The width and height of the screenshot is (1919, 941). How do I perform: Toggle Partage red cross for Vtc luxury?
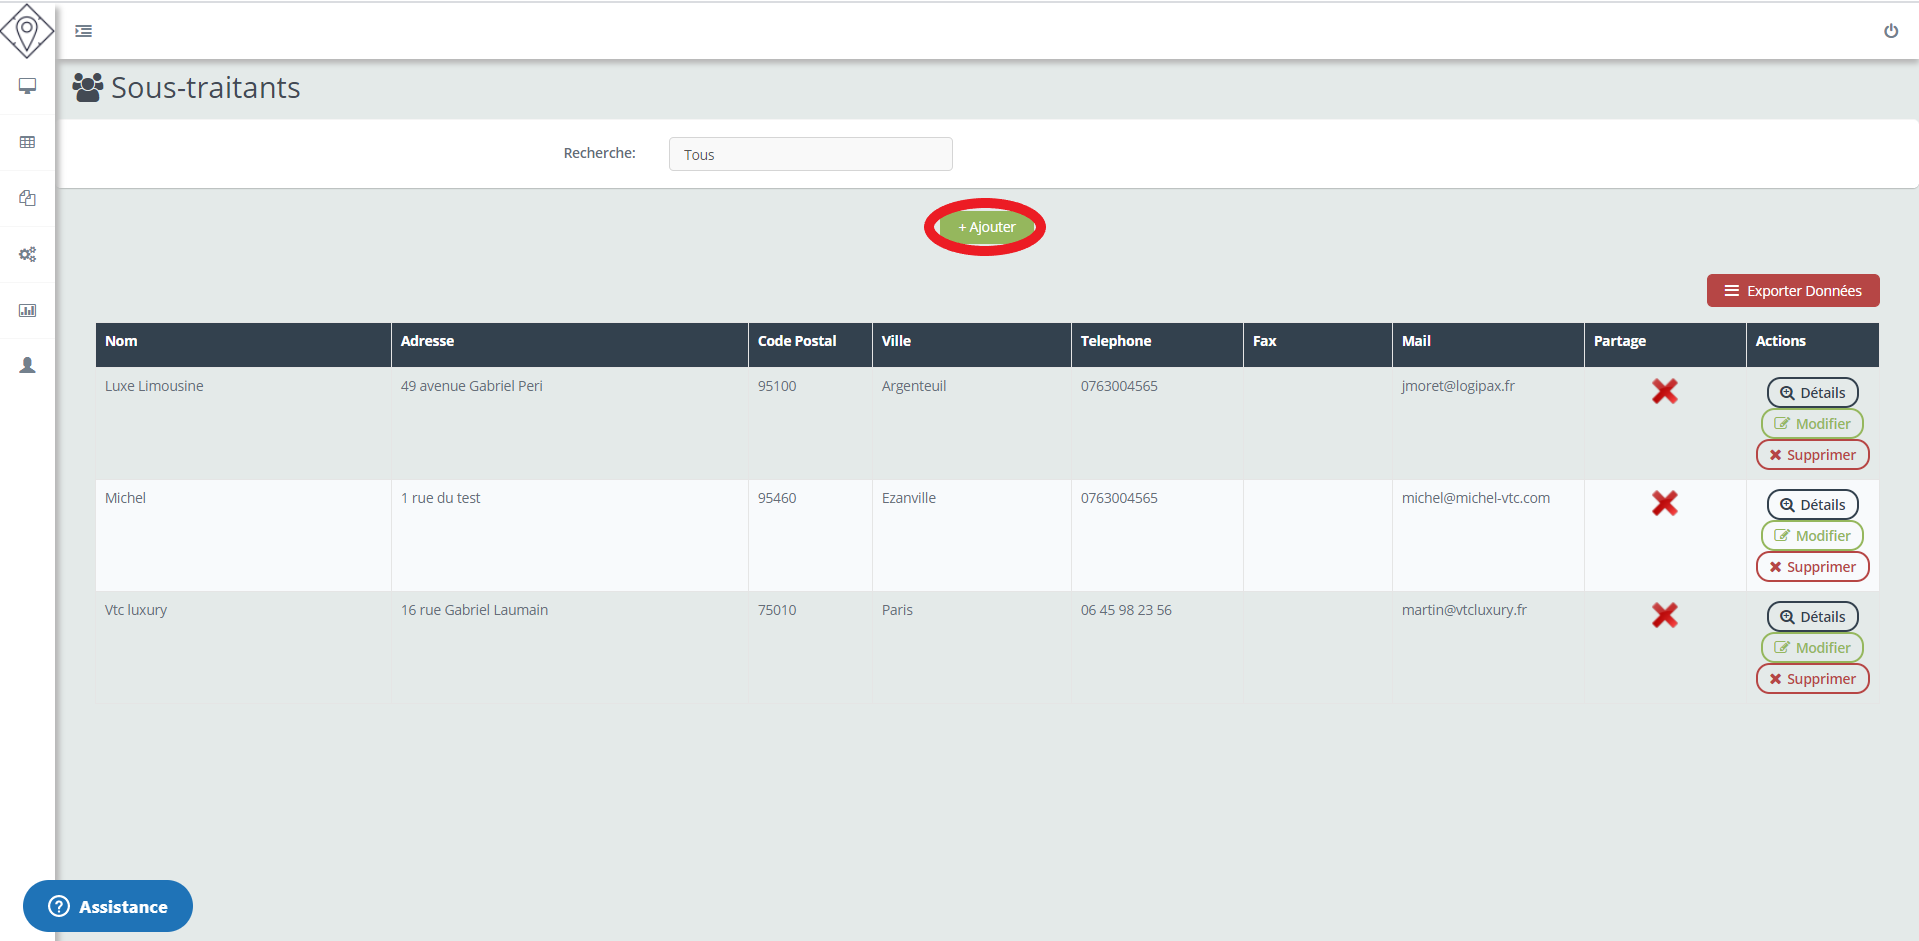tap(1664, 615)
